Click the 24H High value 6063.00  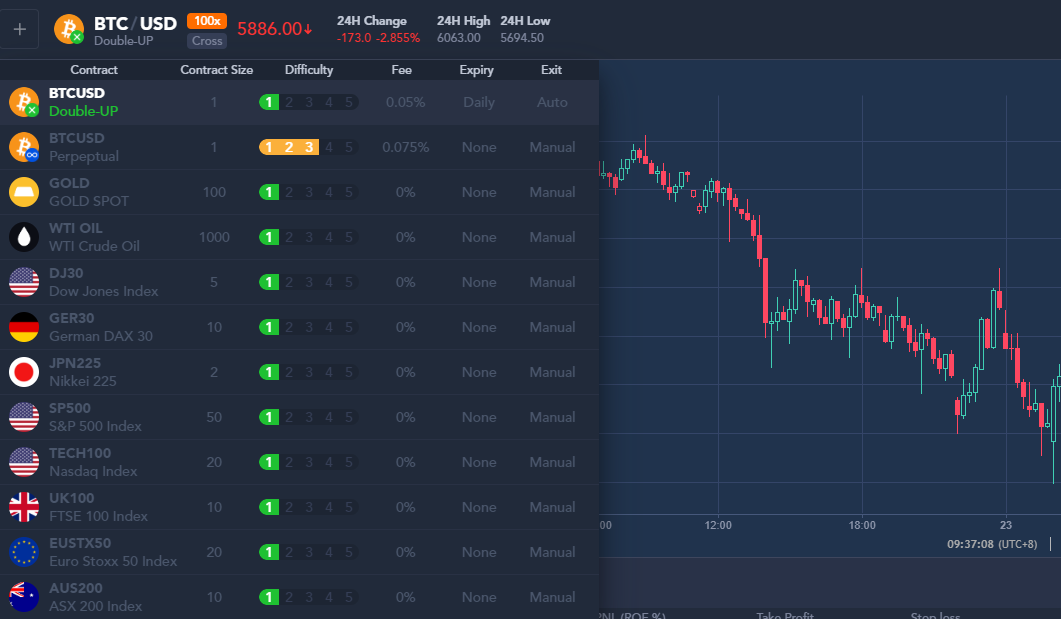coord(459,38)
